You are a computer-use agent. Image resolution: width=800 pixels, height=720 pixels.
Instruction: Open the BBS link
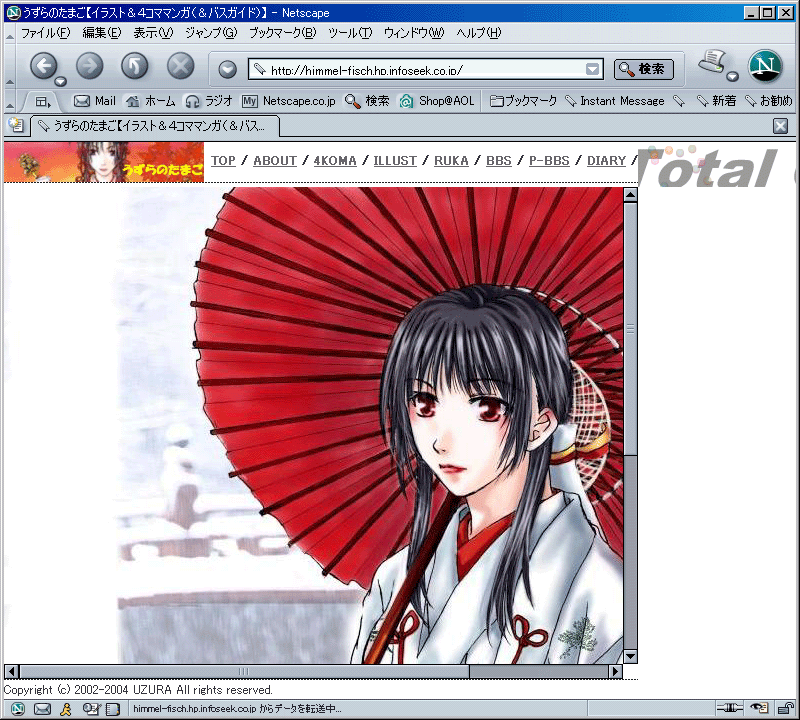pyautogui.click(x=498, y=161)
